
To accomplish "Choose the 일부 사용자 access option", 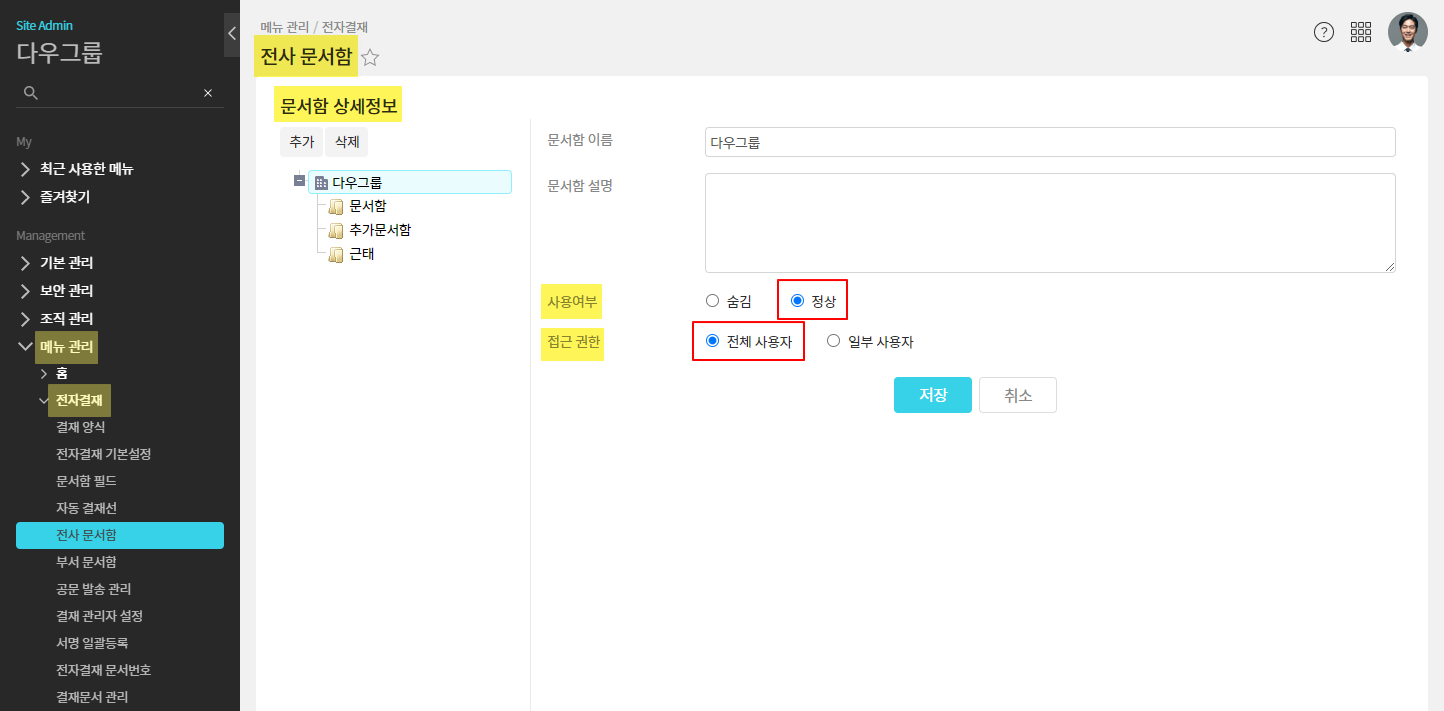I will click(x=834, y=341).
